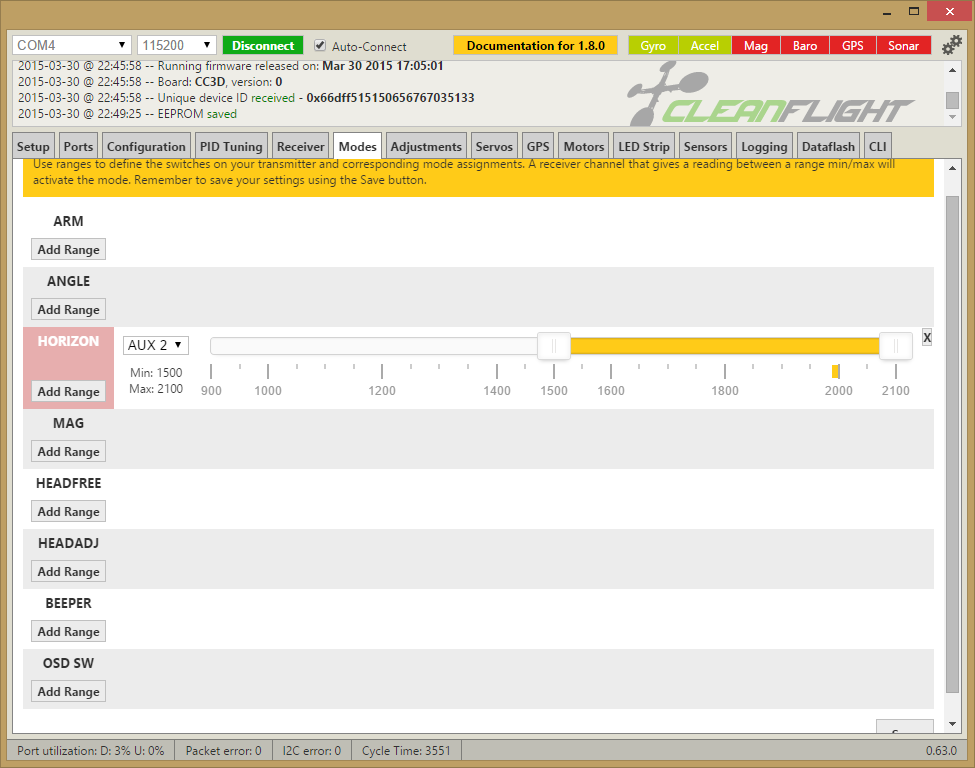
Task: Click the GPS sensor status indicator
Action: coord(852,46)
